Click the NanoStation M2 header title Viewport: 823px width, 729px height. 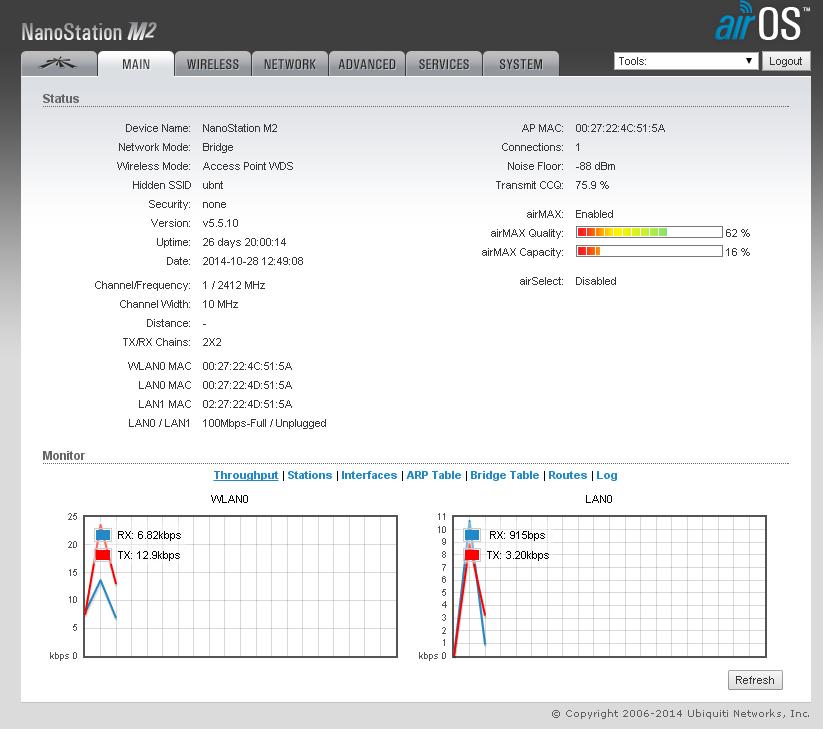[89, 32]
